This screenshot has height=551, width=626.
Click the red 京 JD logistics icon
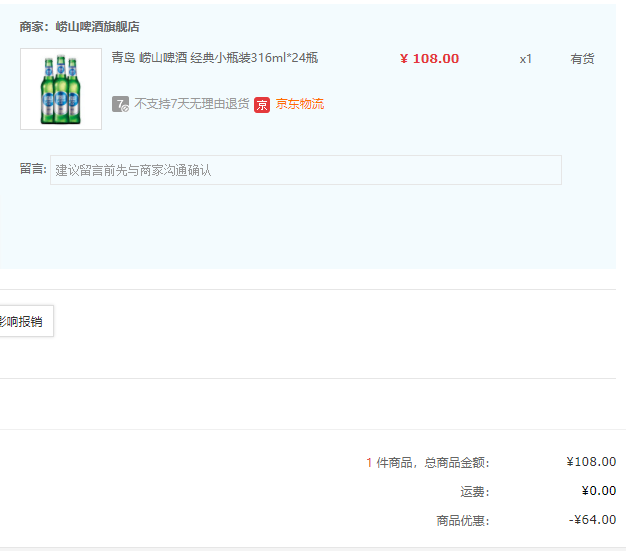point(262,105)
